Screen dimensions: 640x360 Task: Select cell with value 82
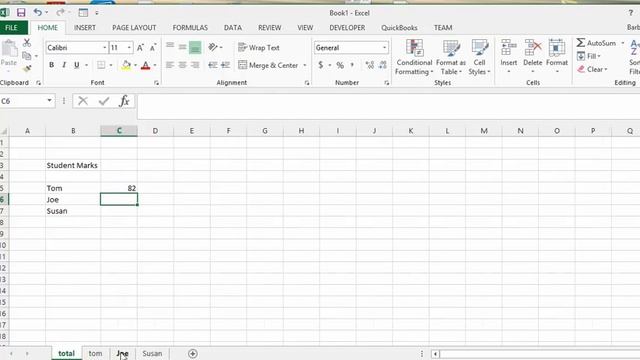point(119,188)
